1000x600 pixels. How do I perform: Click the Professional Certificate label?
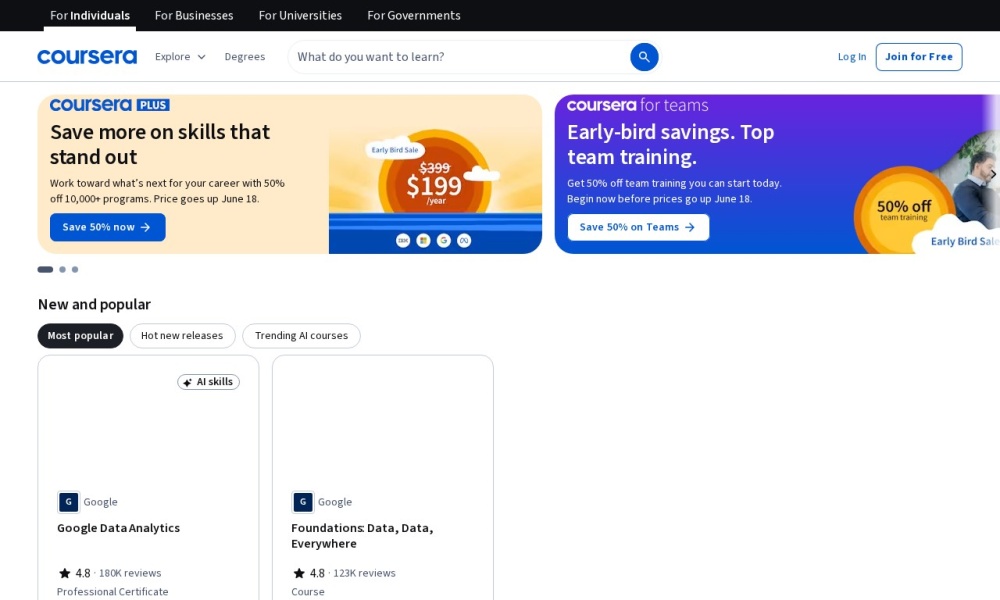tap(113, 592)
